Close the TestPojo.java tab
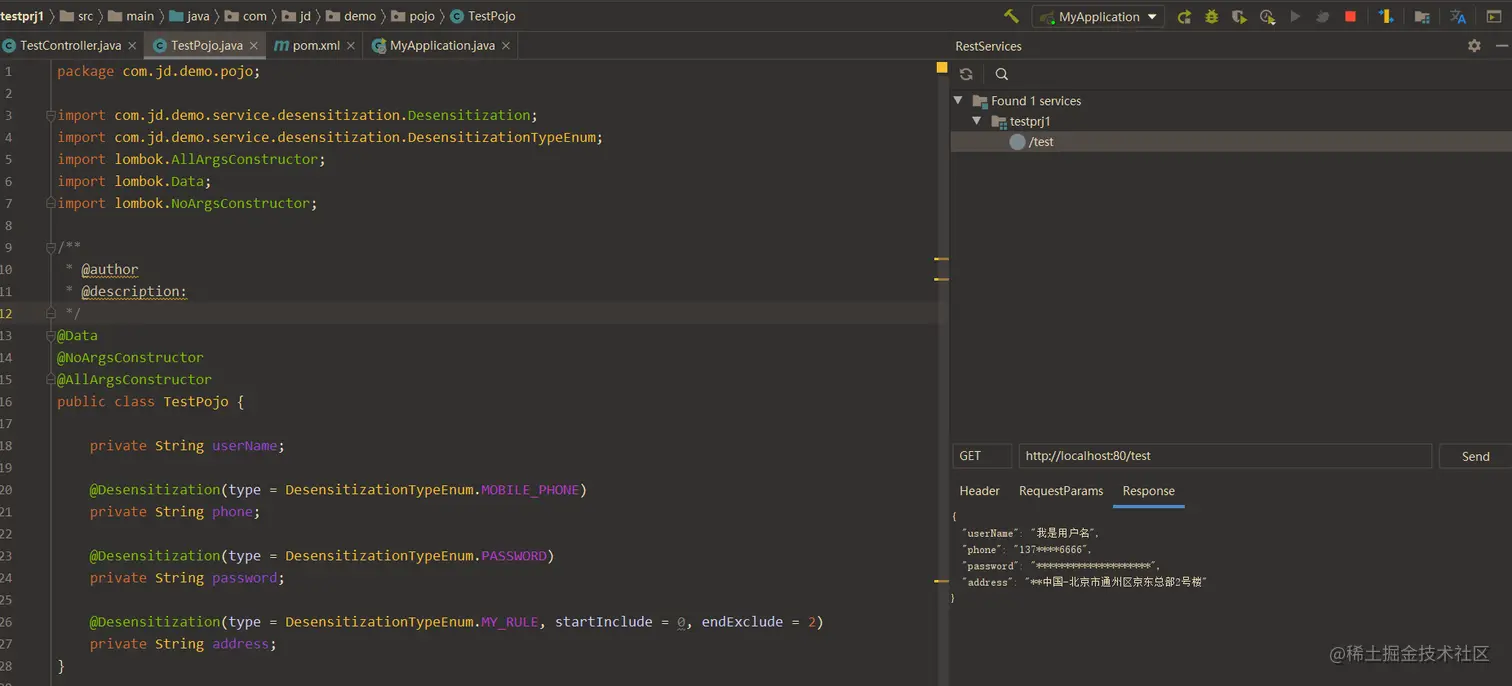The width and height of the screenshot is (1512, 686). 254,46
